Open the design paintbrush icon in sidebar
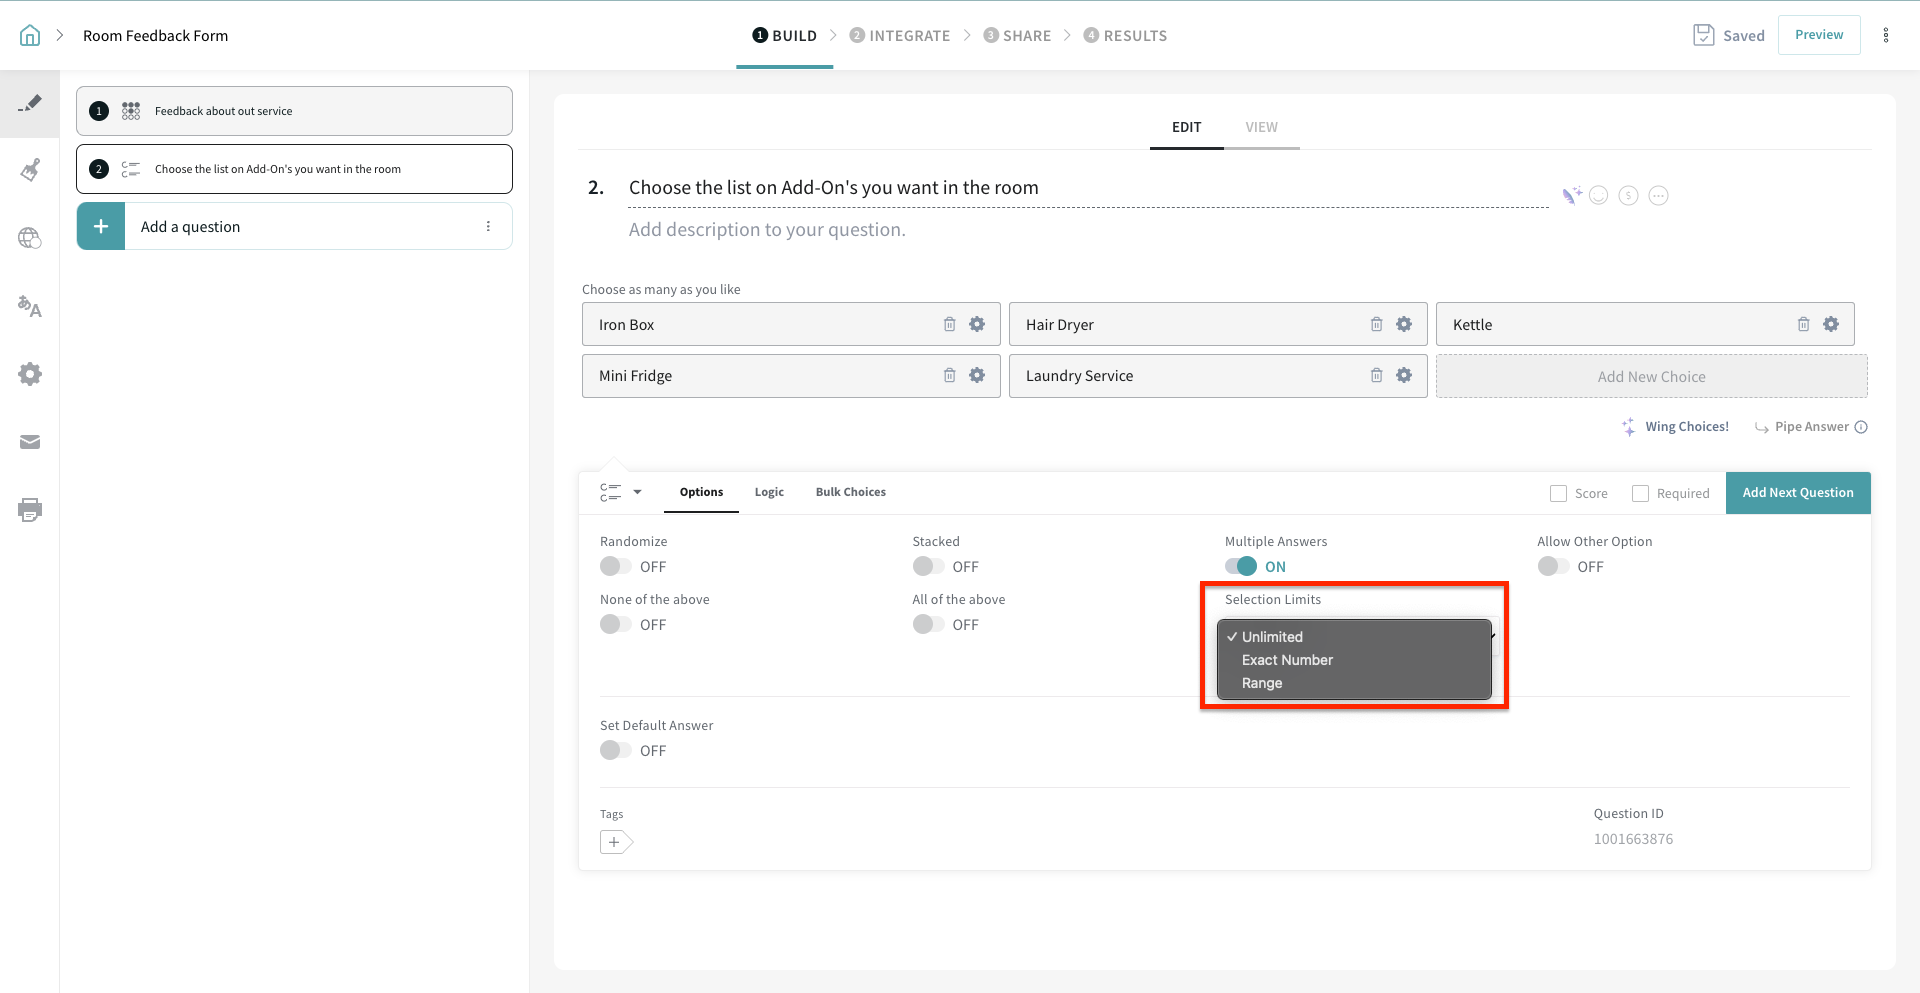This screenshot has width=1920, height=993. click(30, 170)
